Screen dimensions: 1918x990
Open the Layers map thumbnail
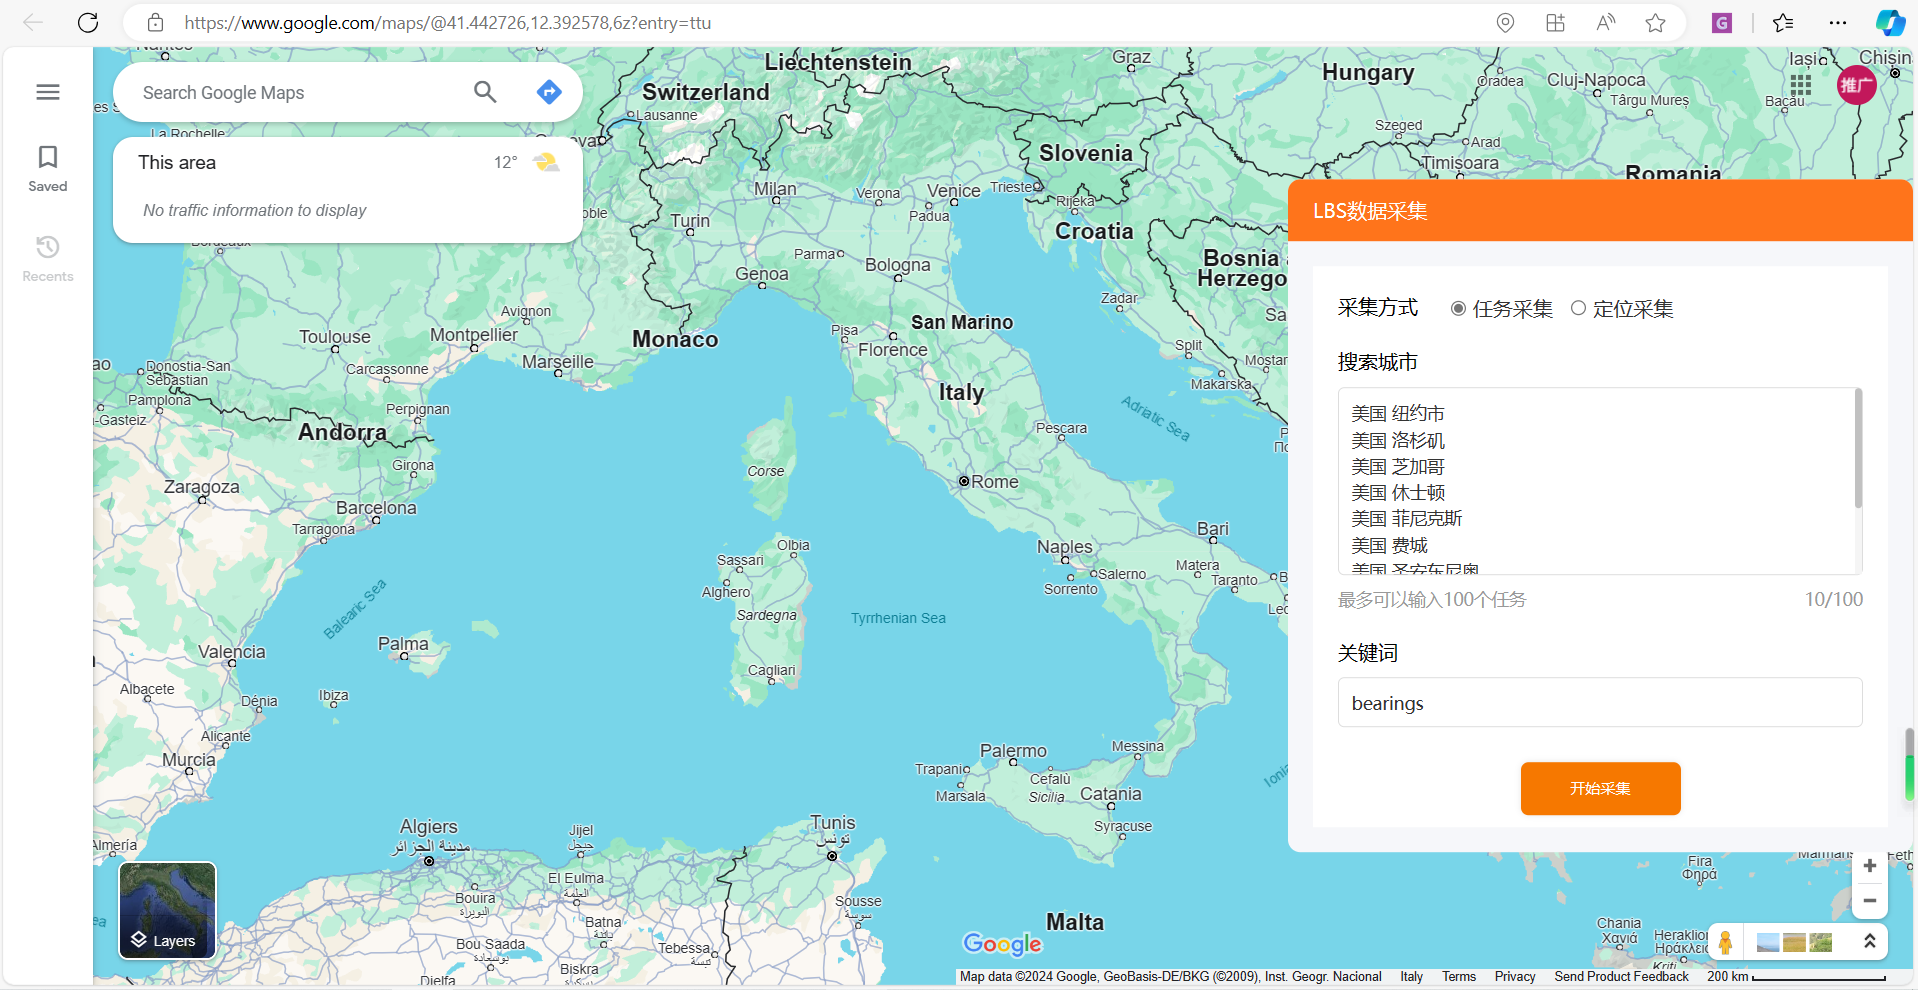pyautogui.click(x=167, y=910)
